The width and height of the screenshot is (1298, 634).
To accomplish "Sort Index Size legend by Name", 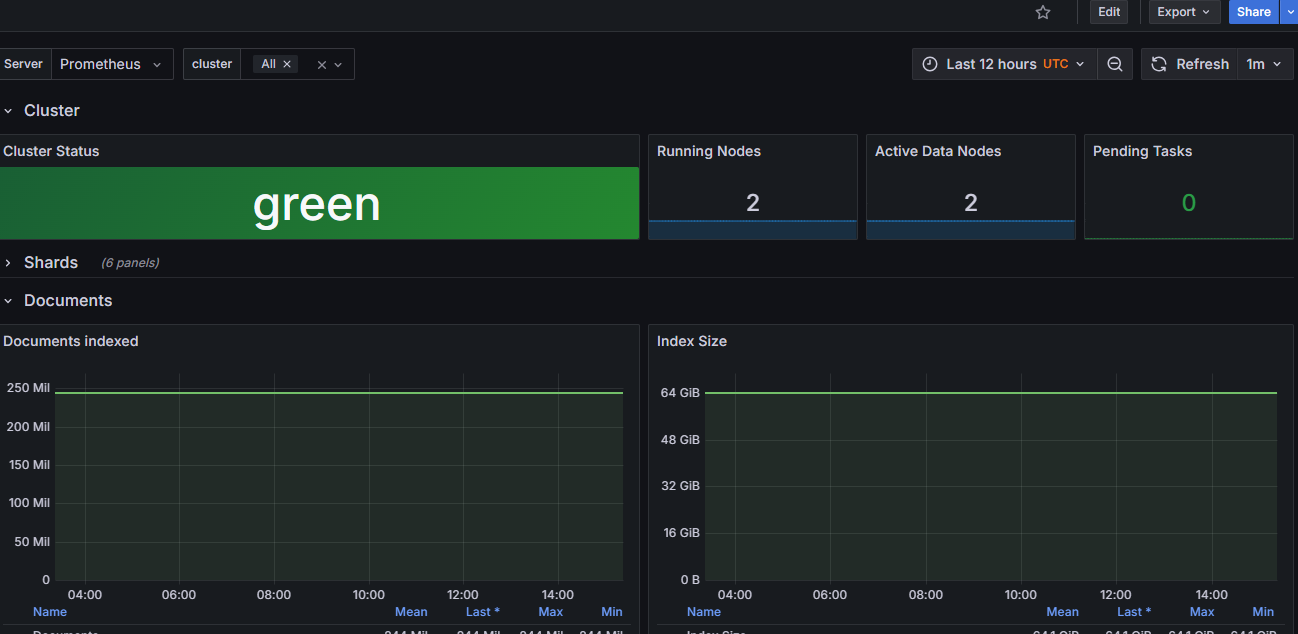I will pyautogui.click(x=704, y=612).
